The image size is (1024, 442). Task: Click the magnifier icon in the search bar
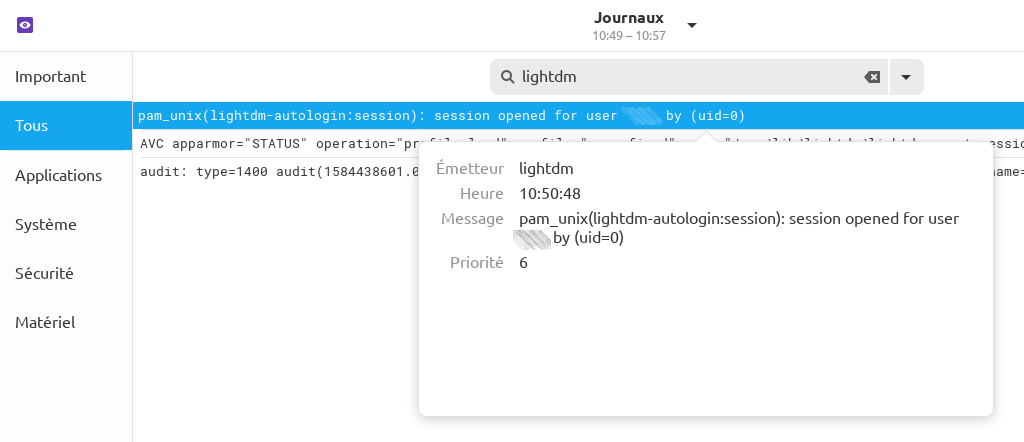click(x=507, y=77)
